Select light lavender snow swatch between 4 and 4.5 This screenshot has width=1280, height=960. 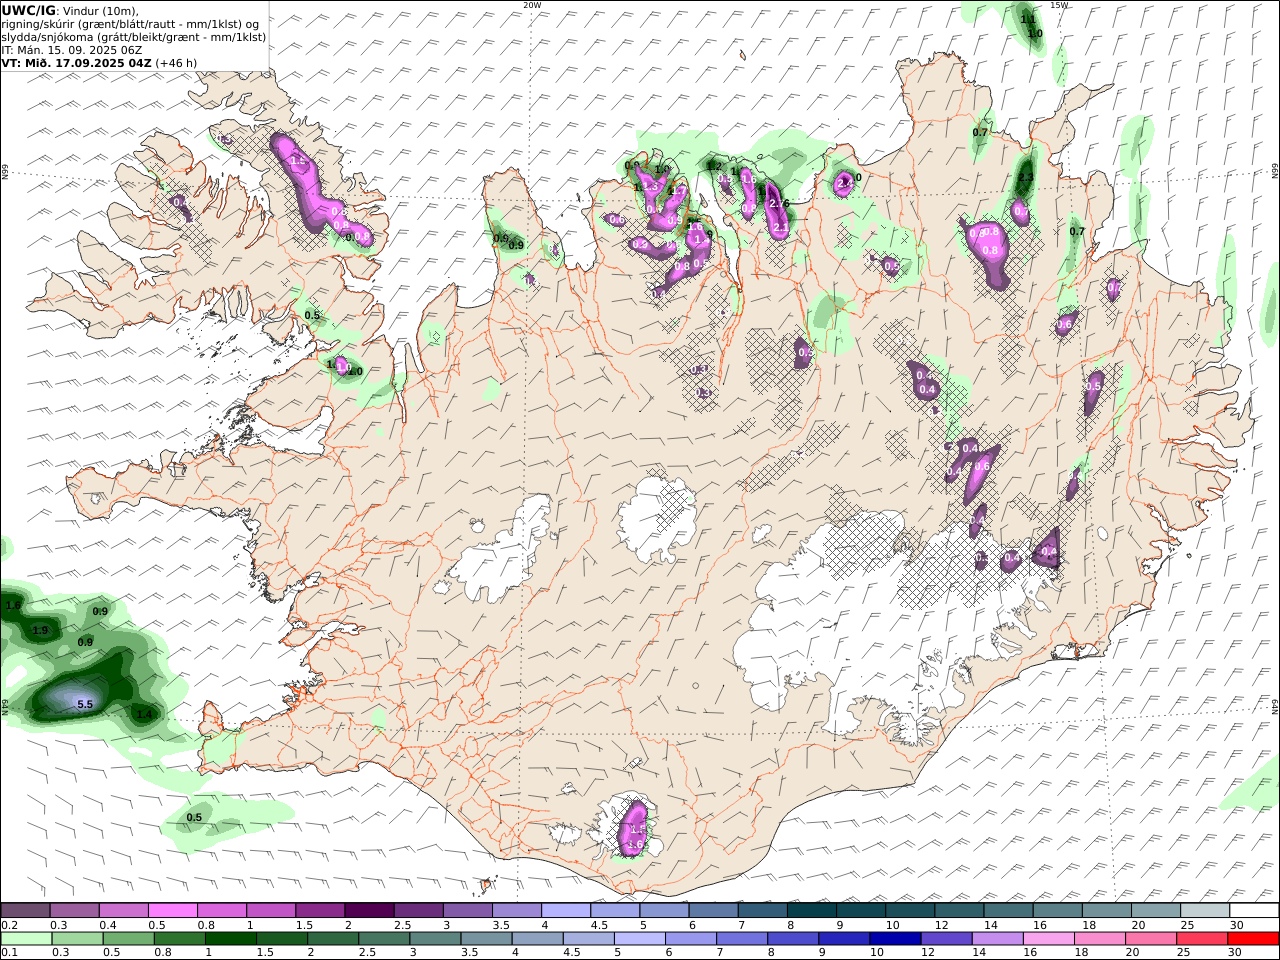pyautogui.click(x=566, y=910)
